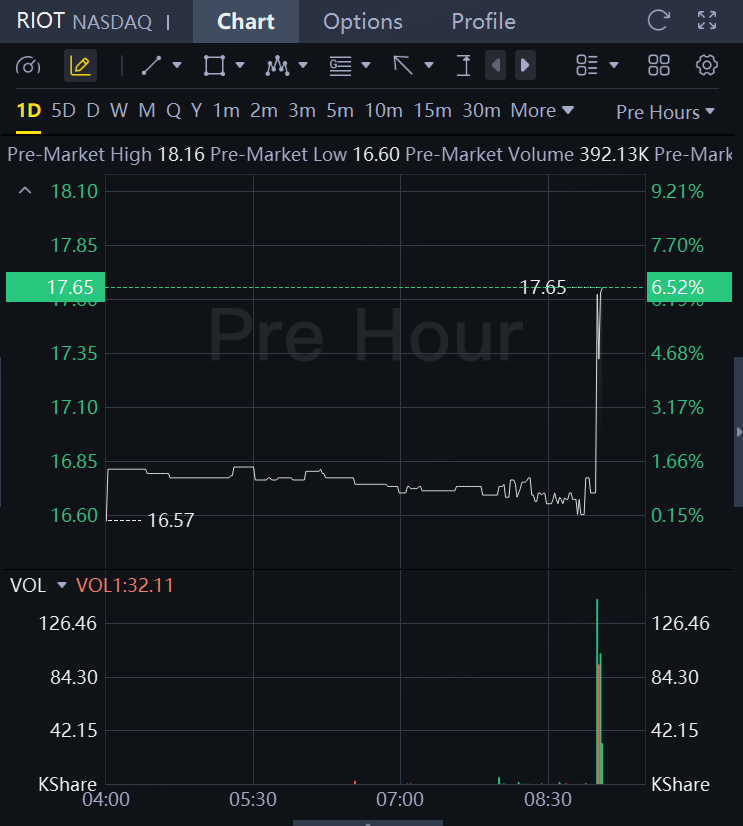Open the multi-chart grid view
This screenshot has width=743, height=826.
coord(659,65)
